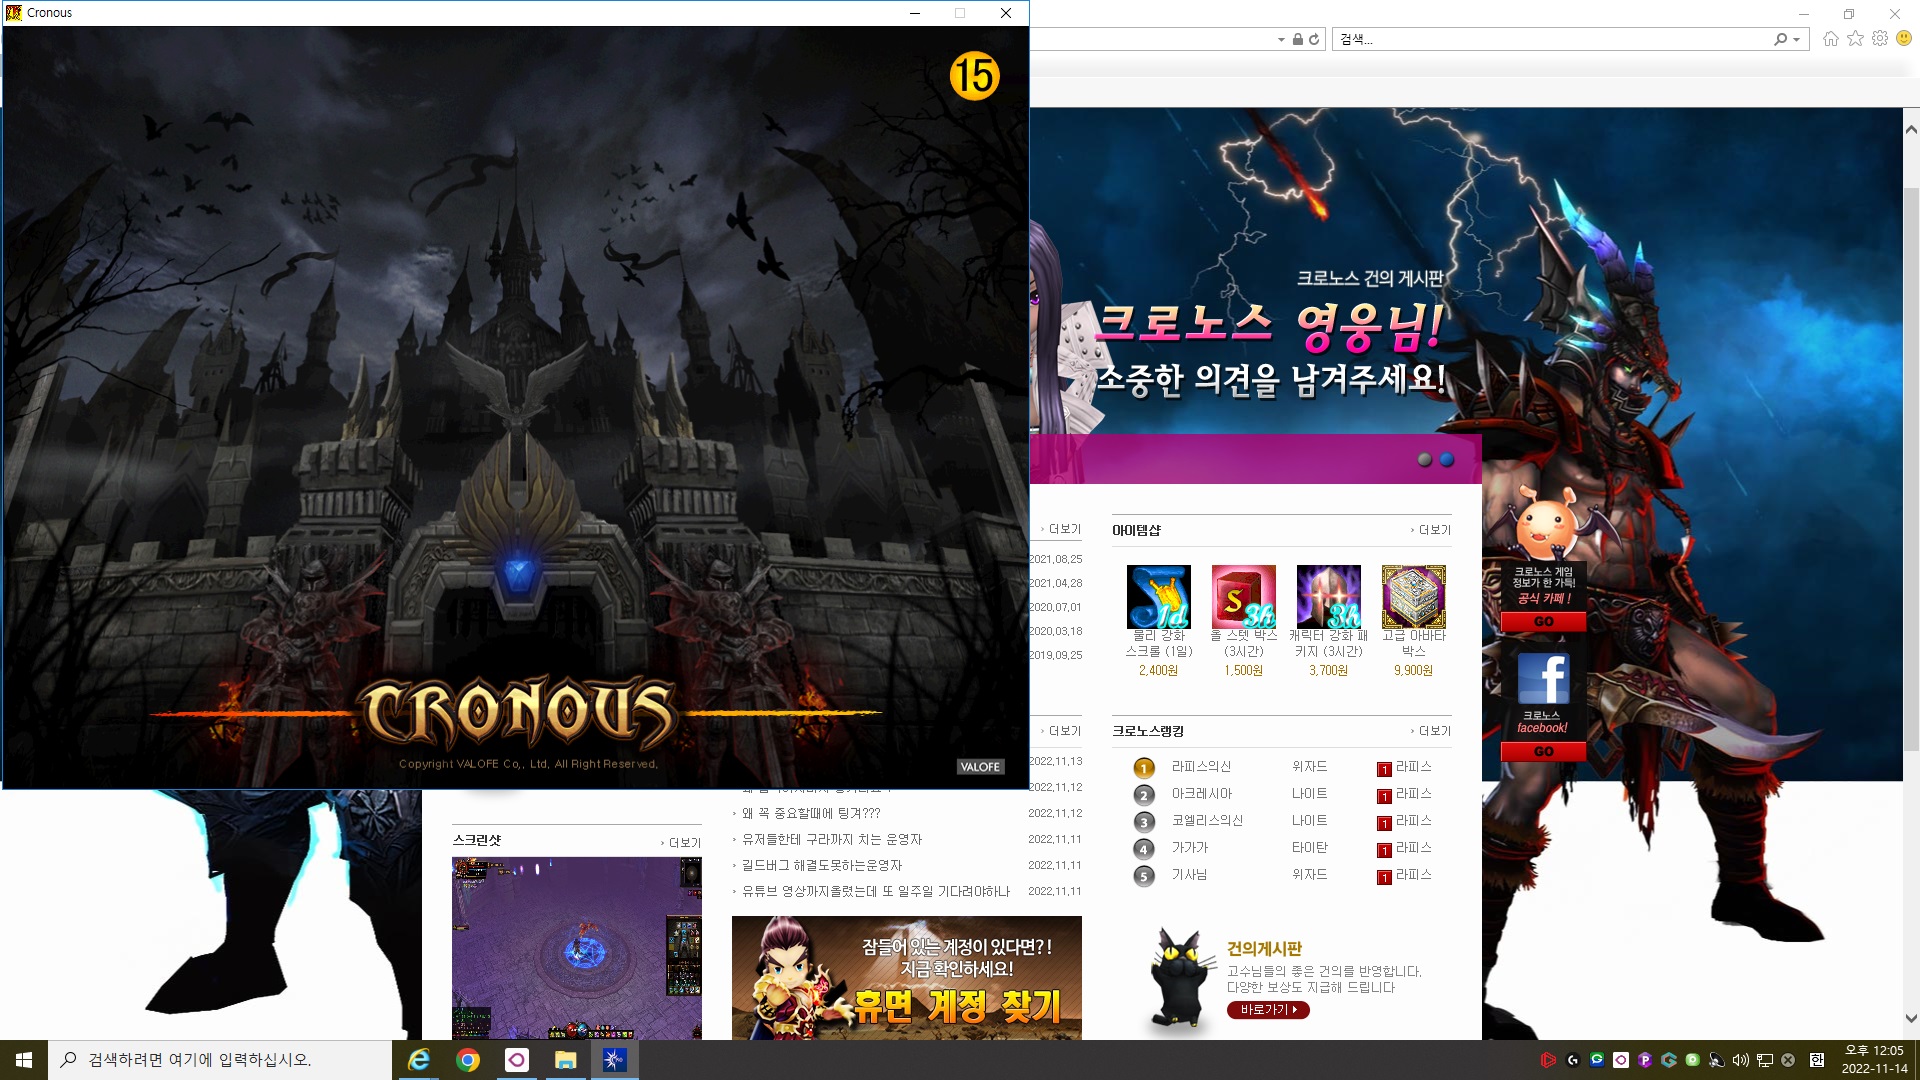Viewport: 1920px width, 1080px height.
Task: Go to the browser Home icon
Action: (x=1831, y=39)
